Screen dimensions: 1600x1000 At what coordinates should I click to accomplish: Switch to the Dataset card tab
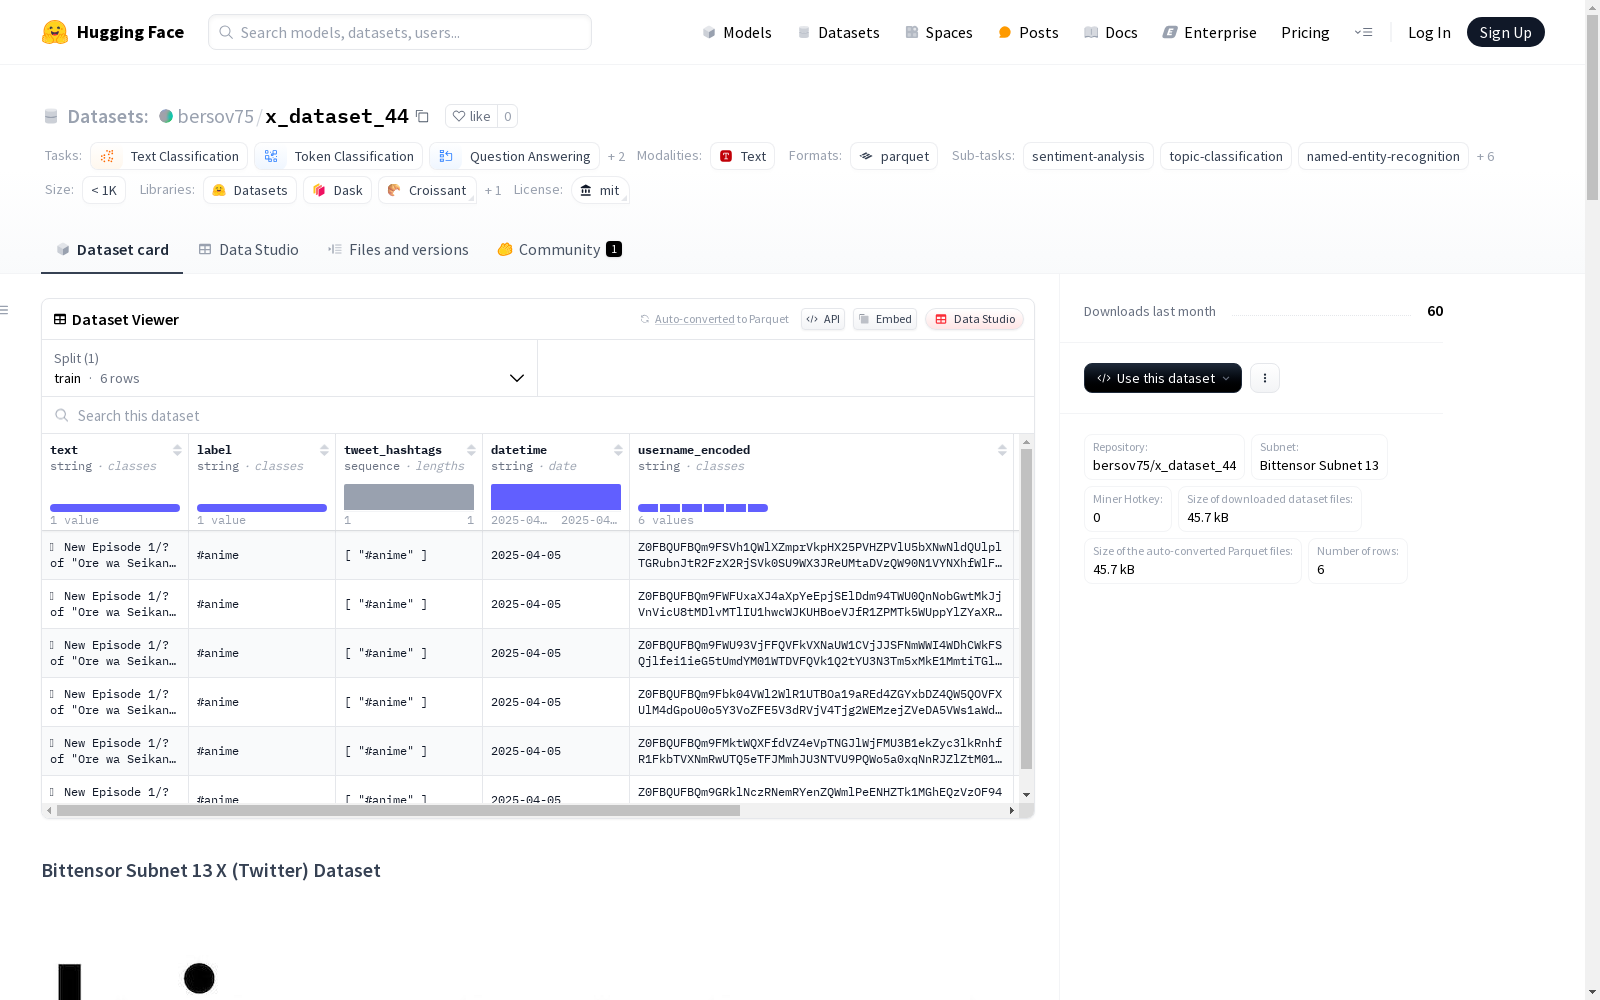(112, 250)
